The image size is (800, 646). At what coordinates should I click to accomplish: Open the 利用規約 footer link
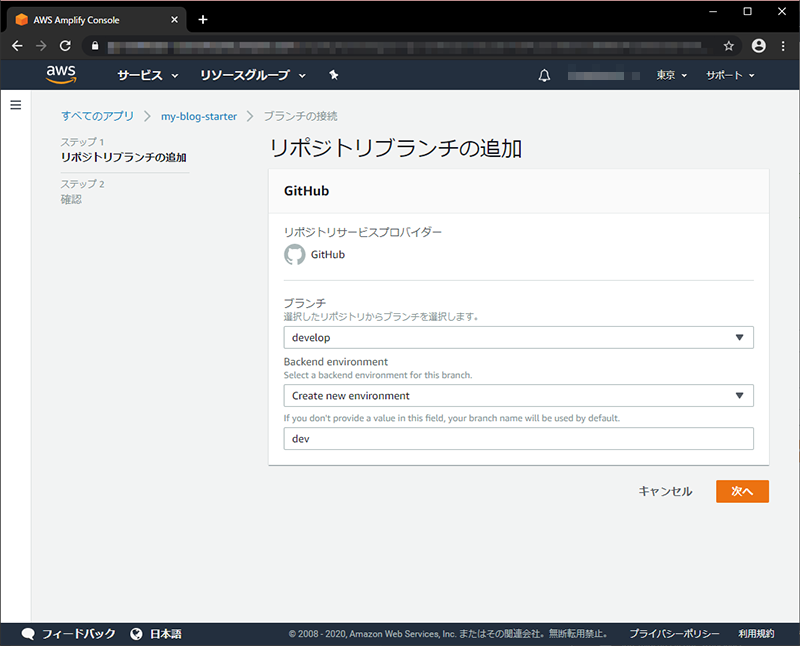[756, 634]
